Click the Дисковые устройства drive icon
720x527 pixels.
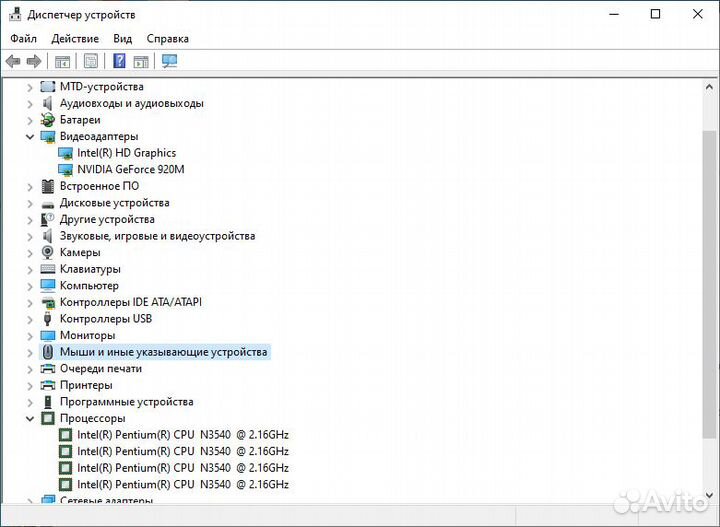(x=48, y=204)
